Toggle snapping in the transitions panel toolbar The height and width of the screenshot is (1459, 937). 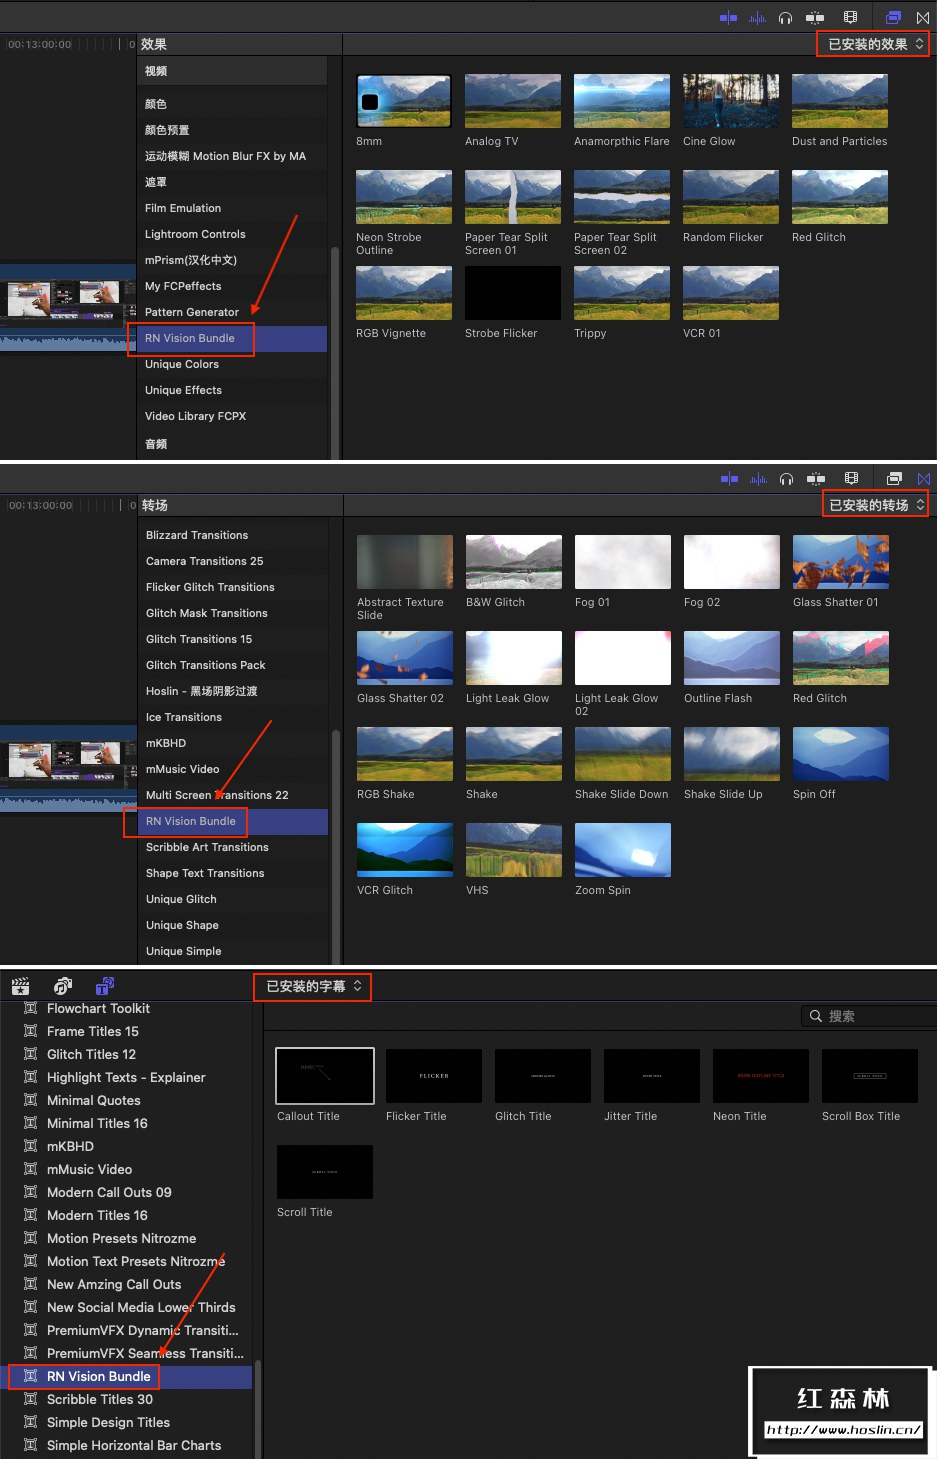(729, 479)
